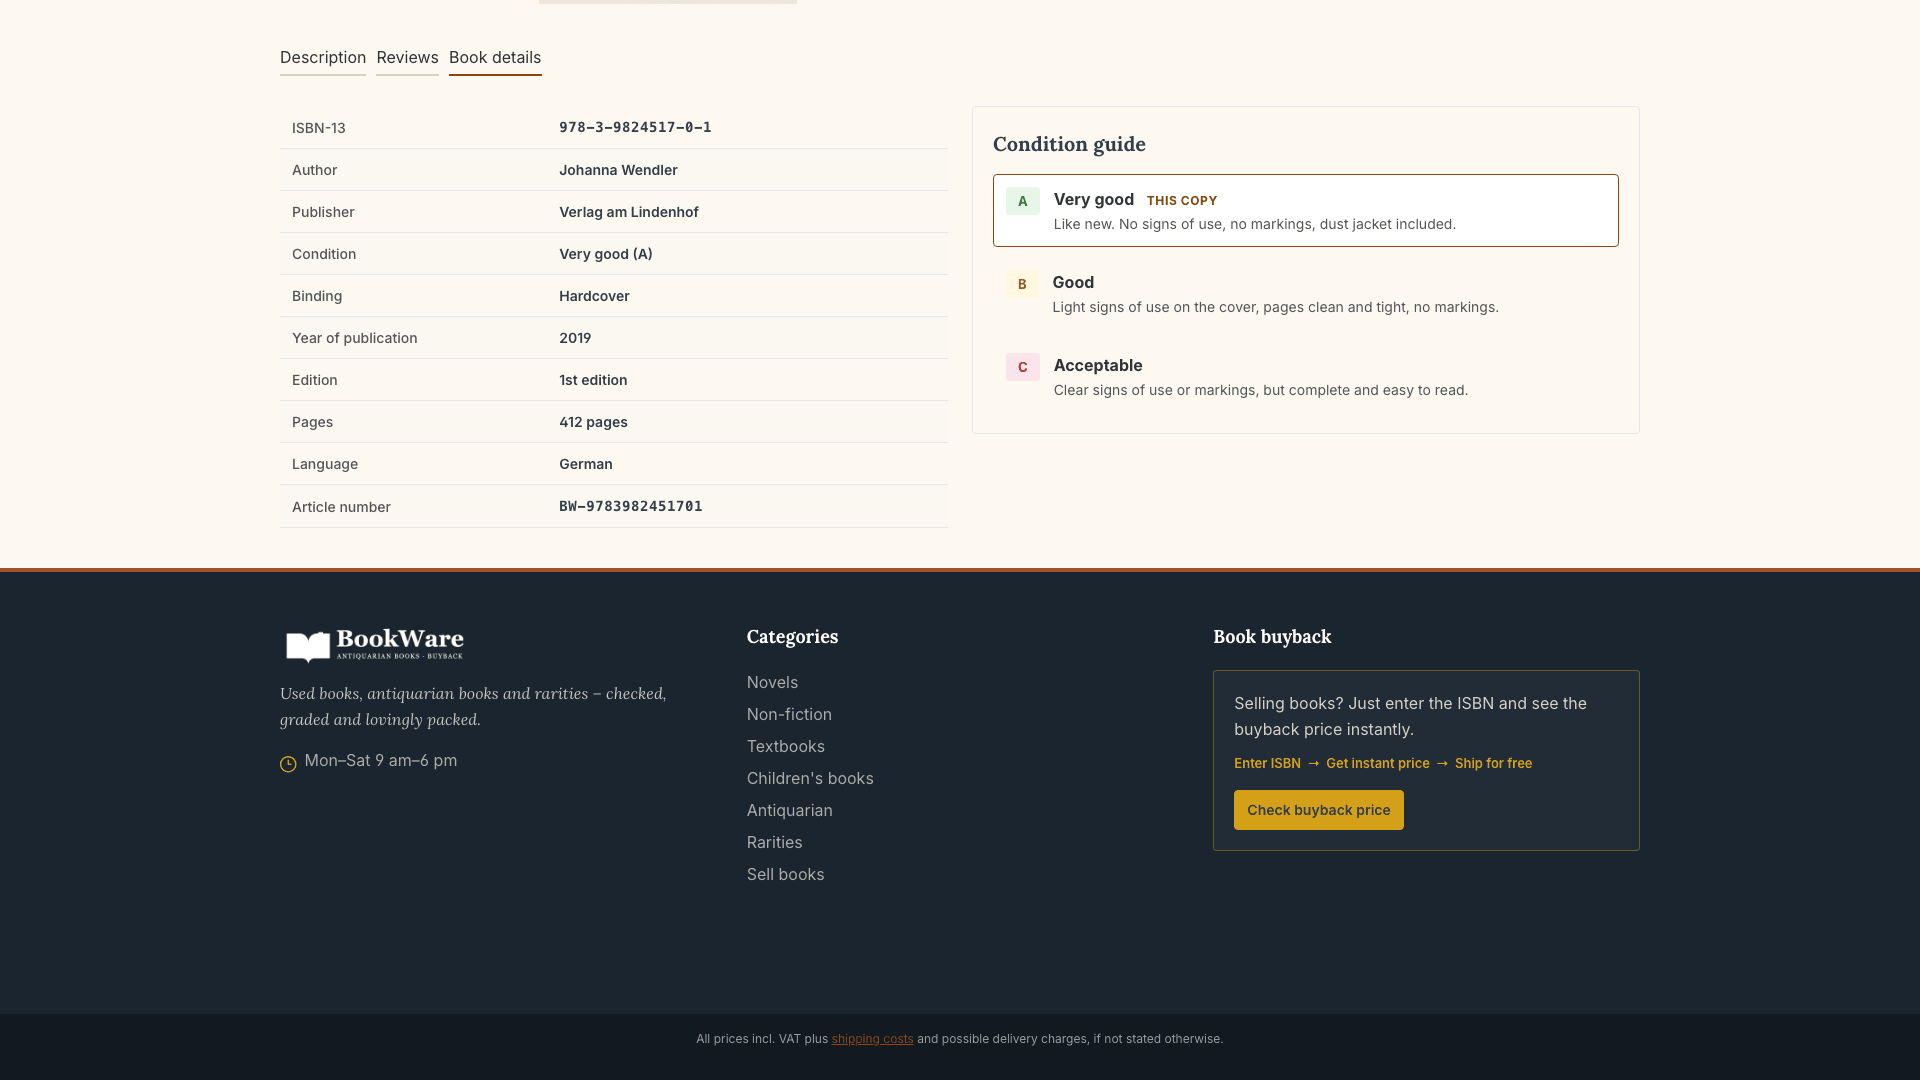
Task: Click the BookWare logo in footer
Action: (375, 646)
